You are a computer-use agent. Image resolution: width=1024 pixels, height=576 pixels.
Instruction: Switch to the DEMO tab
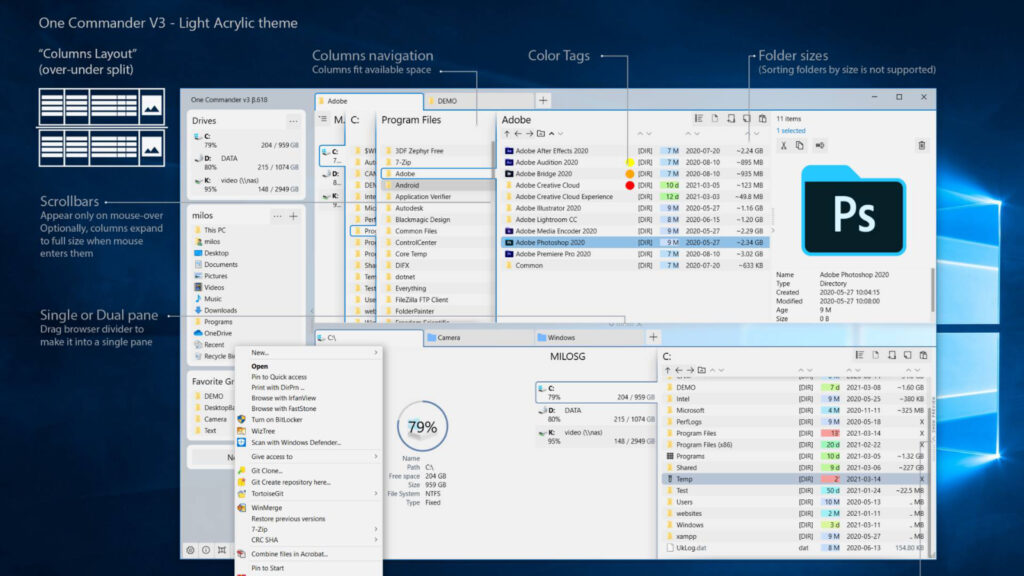[479, 101]
